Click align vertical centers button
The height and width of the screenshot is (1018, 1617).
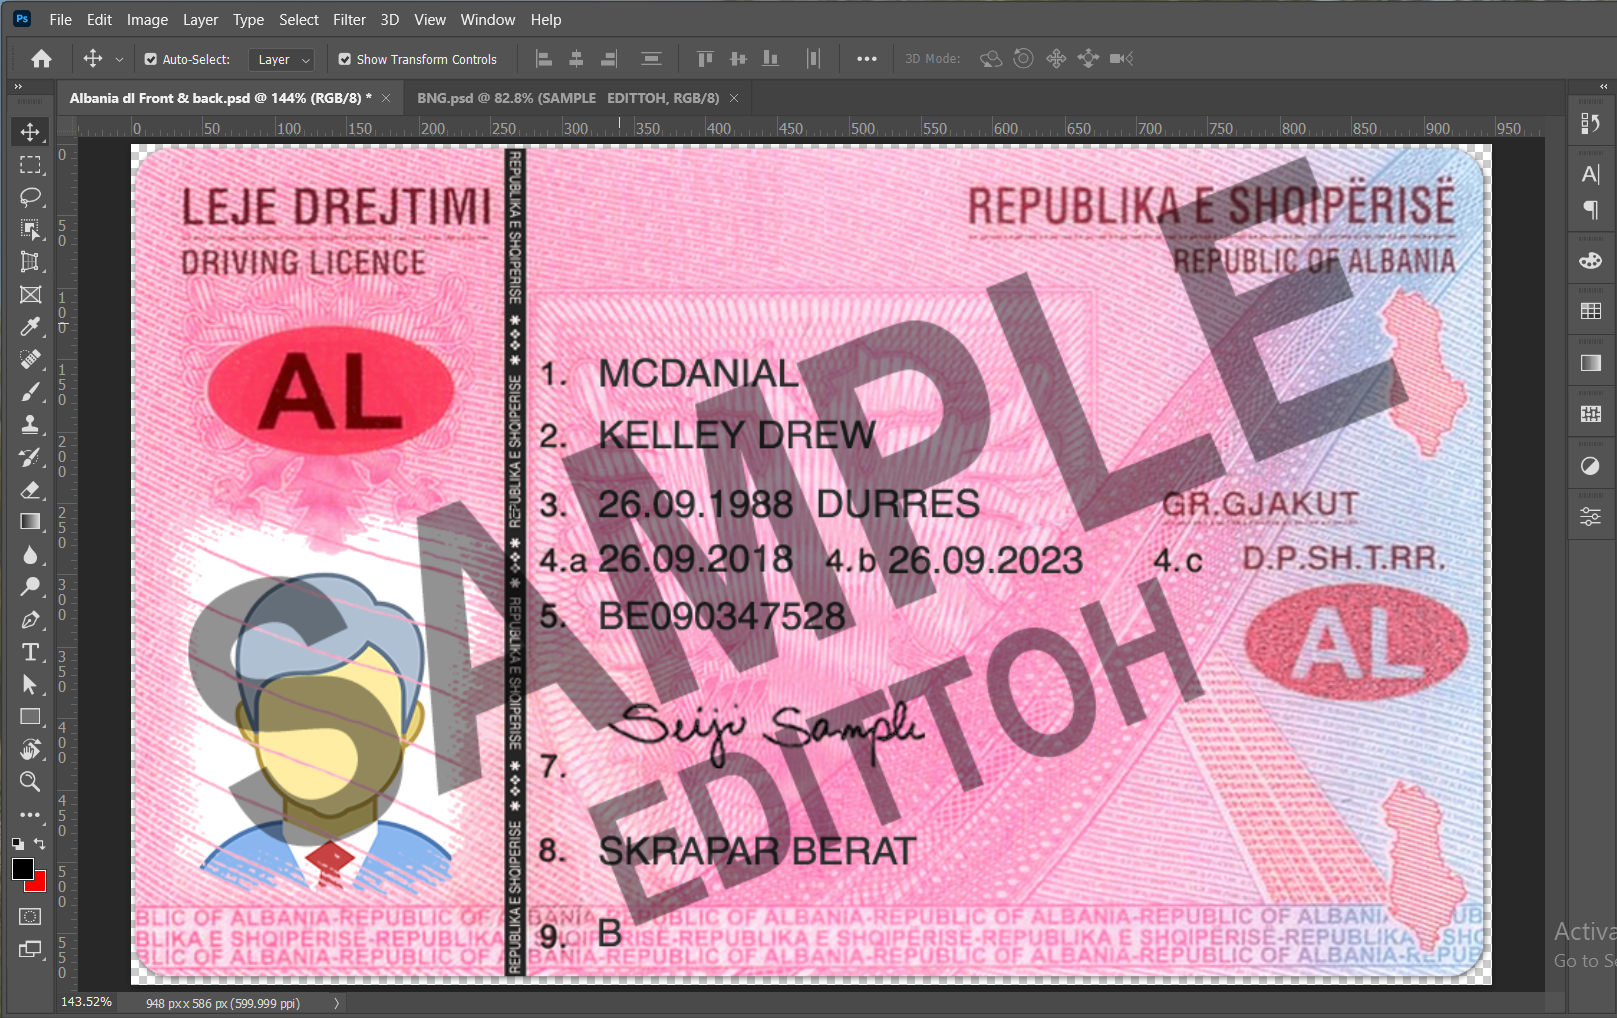coord(738,59)
